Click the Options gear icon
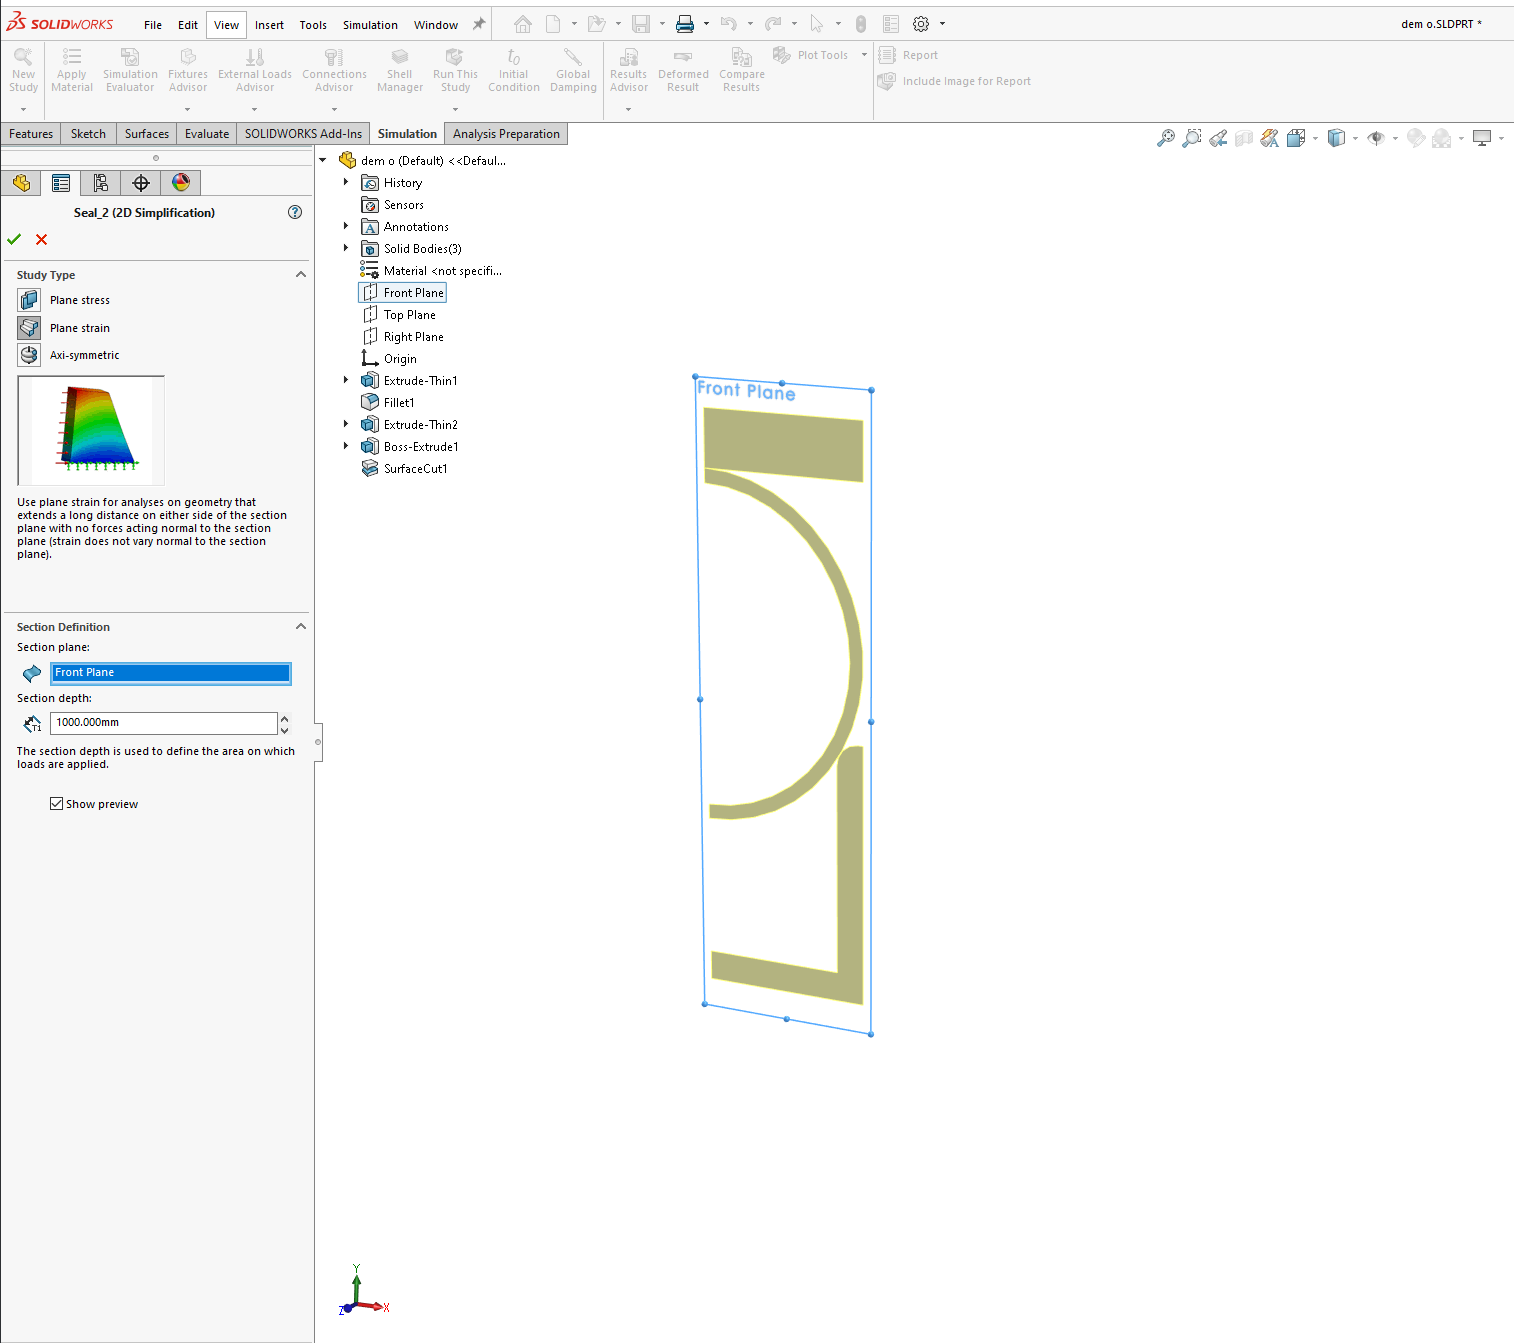Screen dimensions: 1514x1343 (x=921, y=24)
